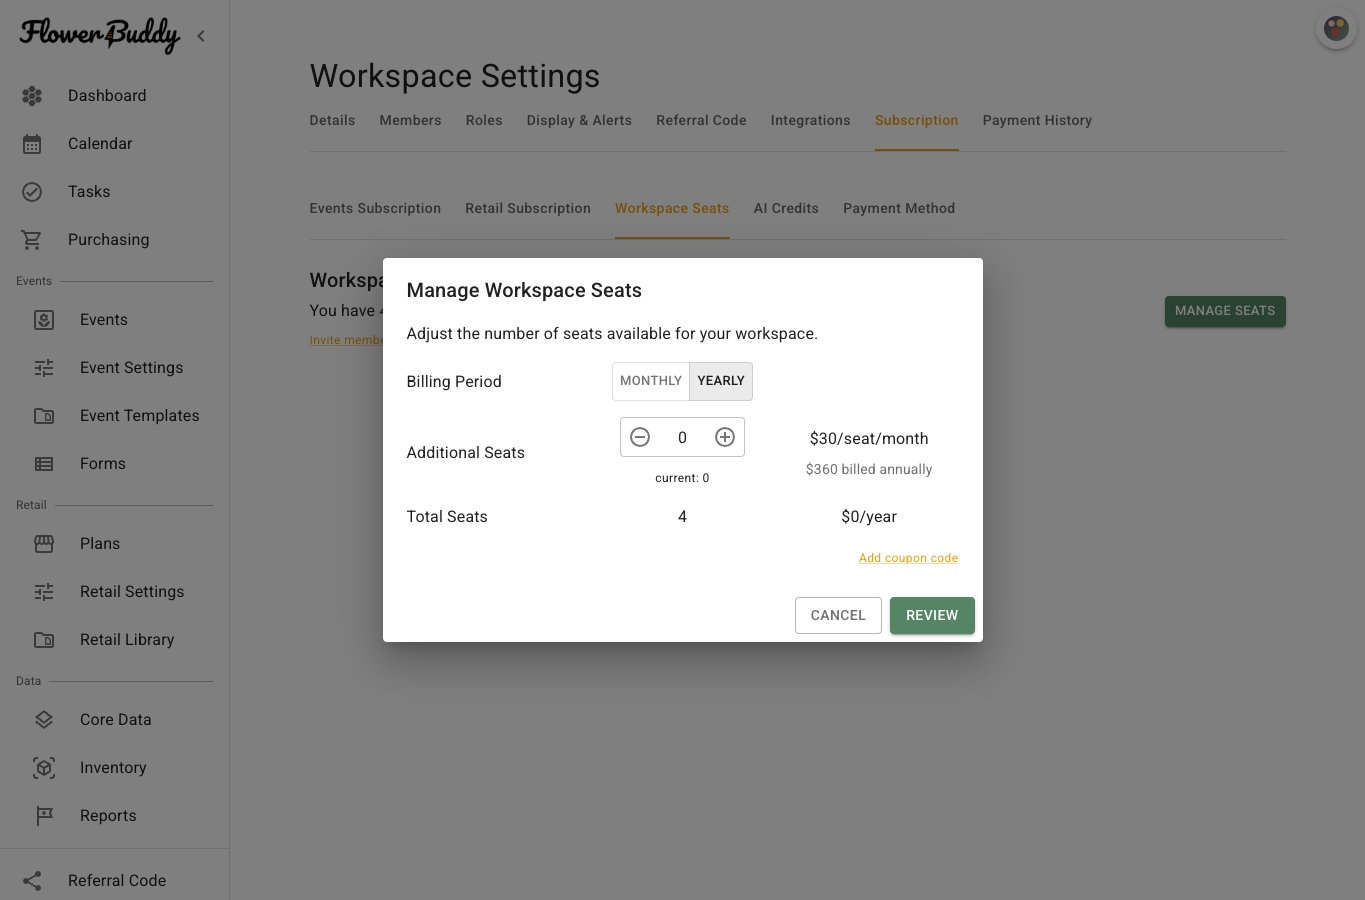
Task: Cancel the Manage Workspace Seats dialog
Action: [x=838, y=616]
